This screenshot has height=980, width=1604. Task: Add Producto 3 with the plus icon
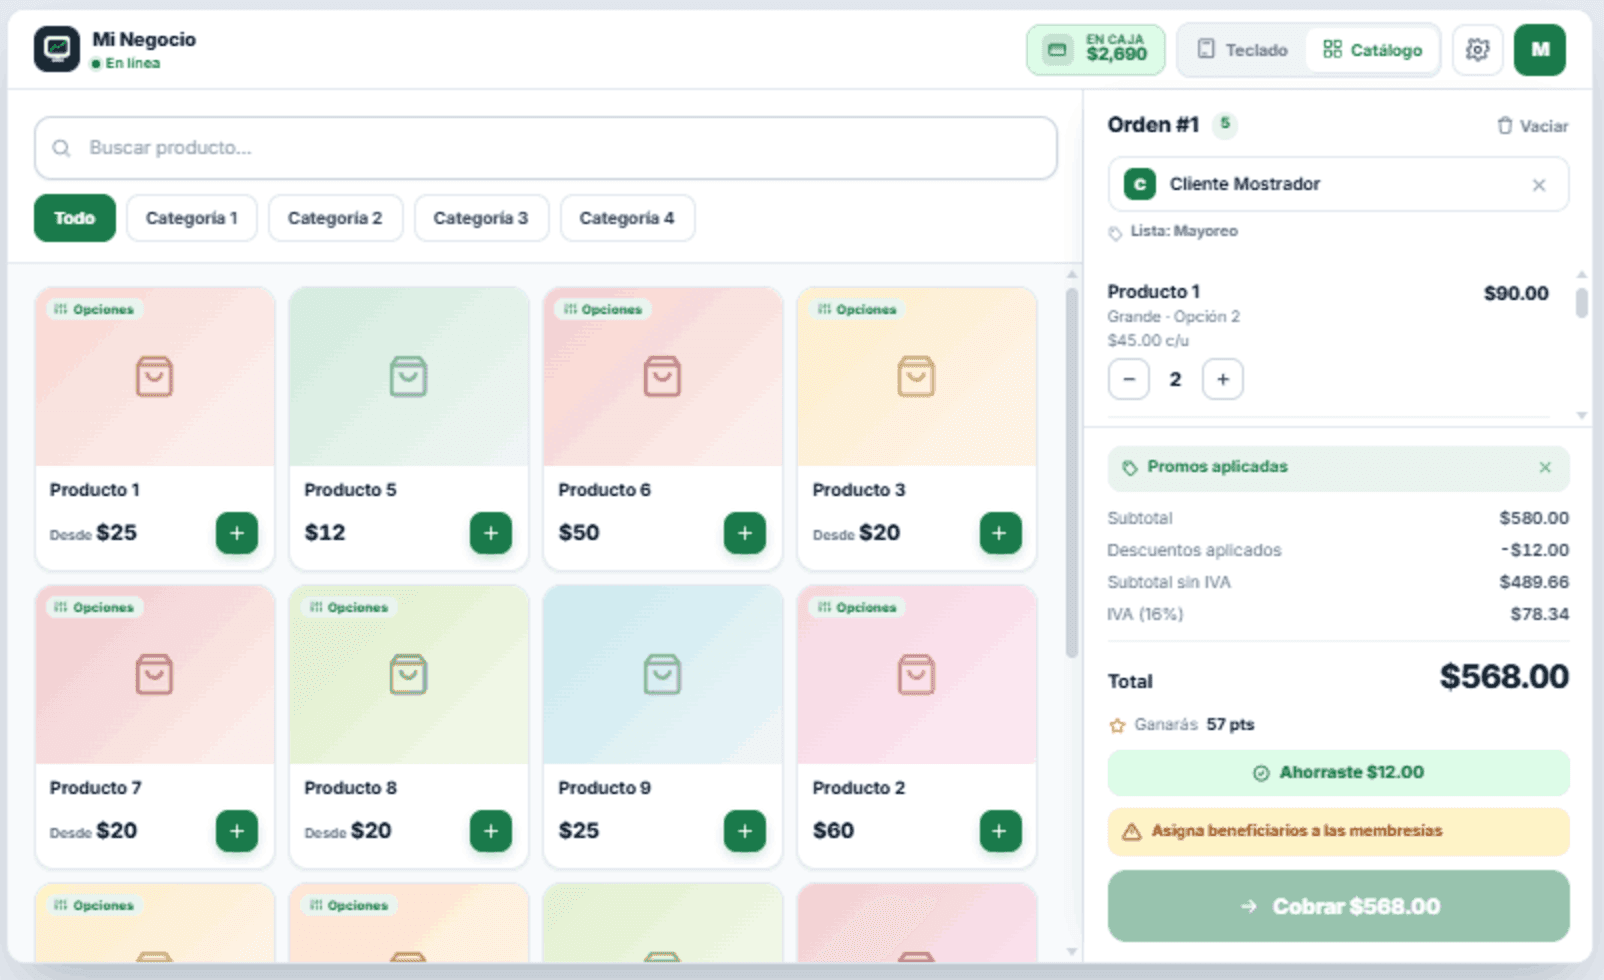1000,533
